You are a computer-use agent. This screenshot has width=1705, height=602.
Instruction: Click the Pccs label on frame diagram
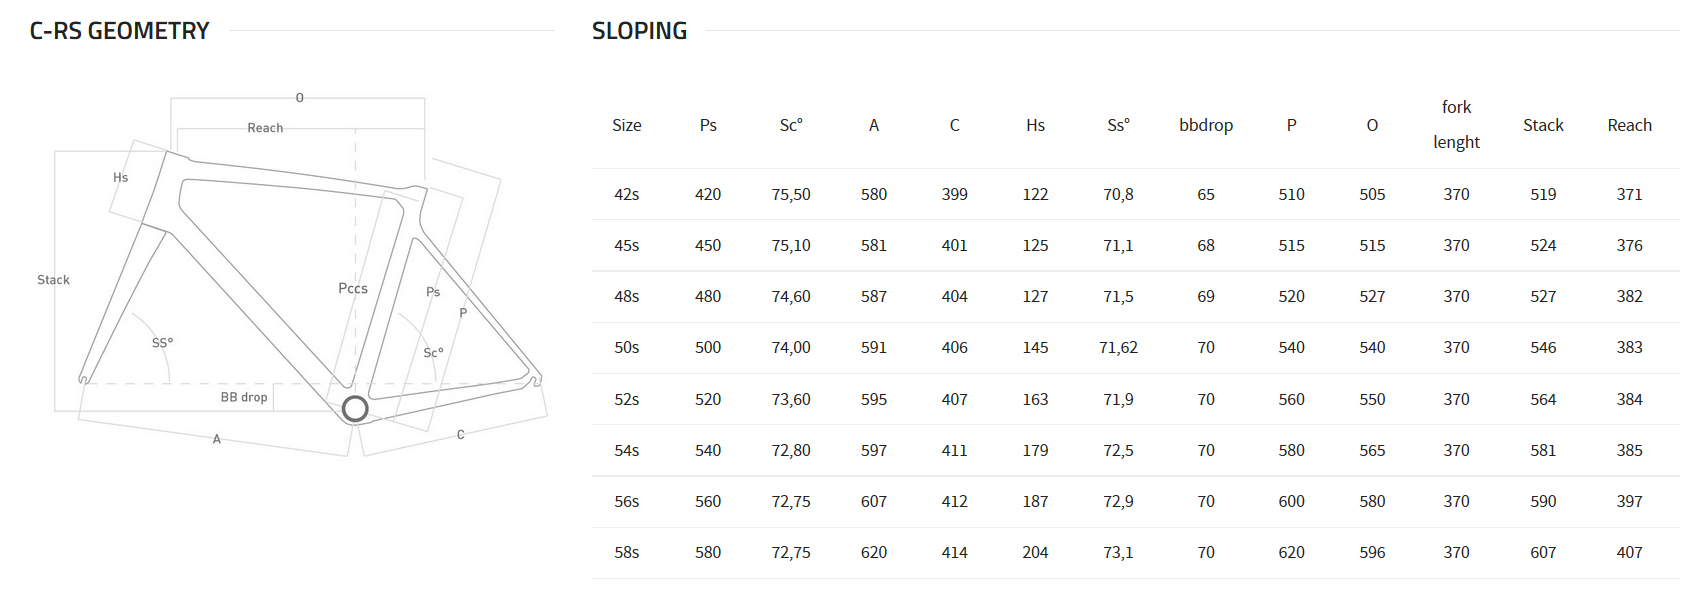pyautogui.click(x=353, y=288)
